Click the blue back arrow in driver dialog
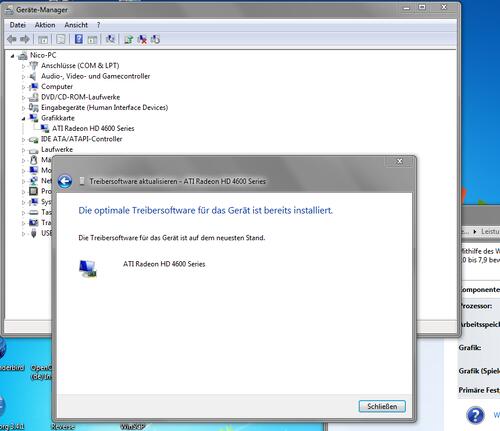 click(65, 181)
